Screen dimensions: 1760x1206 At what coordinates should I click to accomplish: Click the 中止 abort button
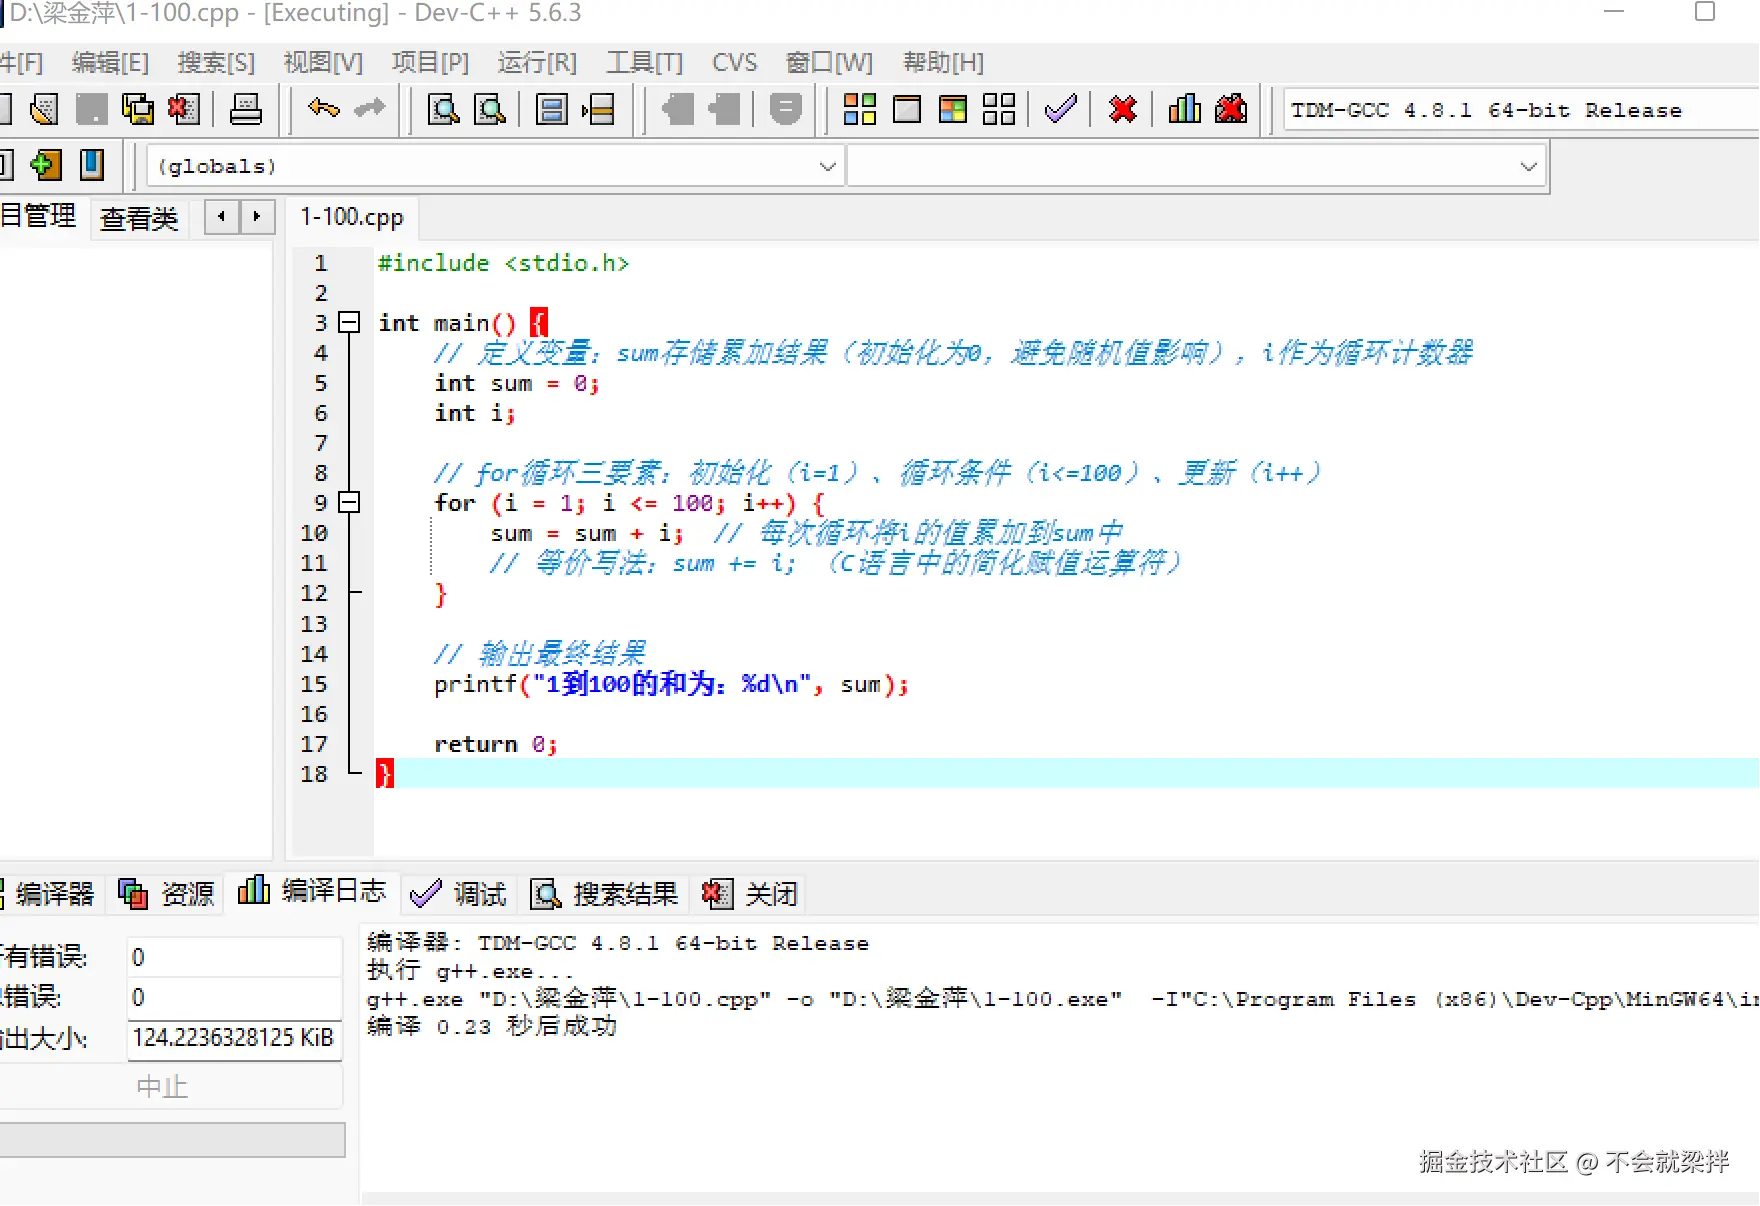(162, 1086)
